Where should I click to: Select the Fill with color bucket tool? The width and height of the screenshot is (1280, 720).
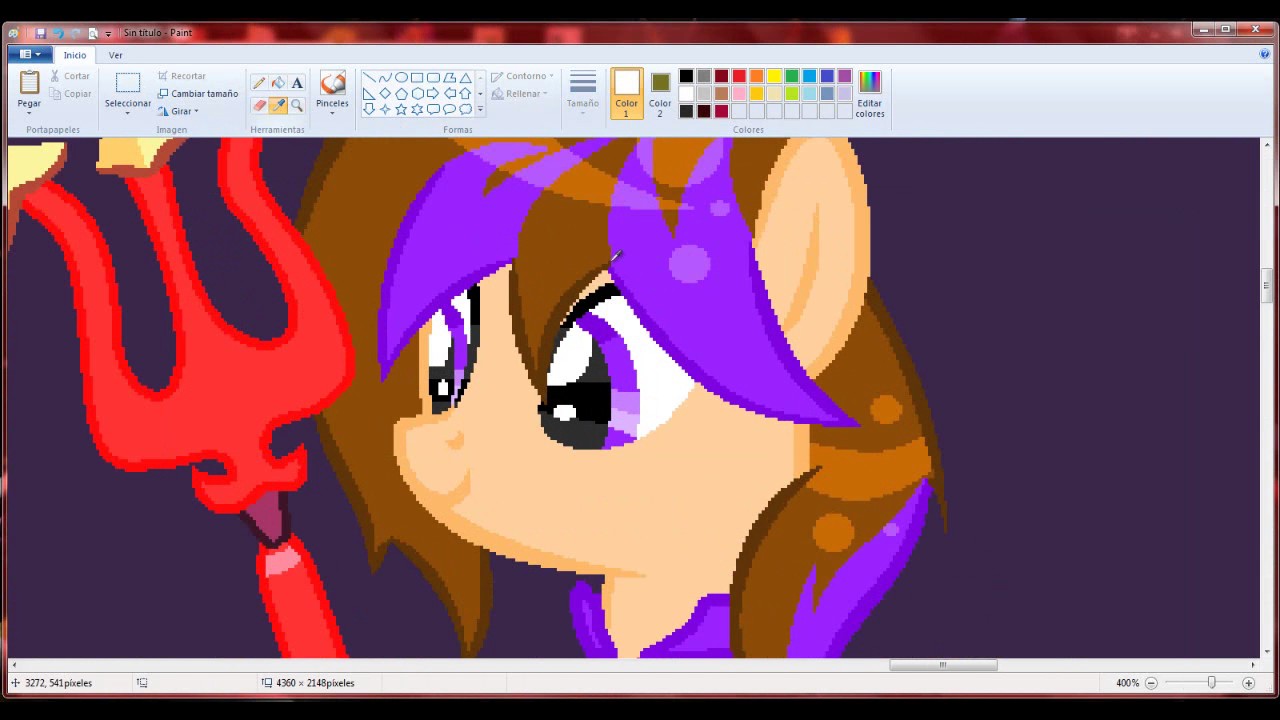278,83
